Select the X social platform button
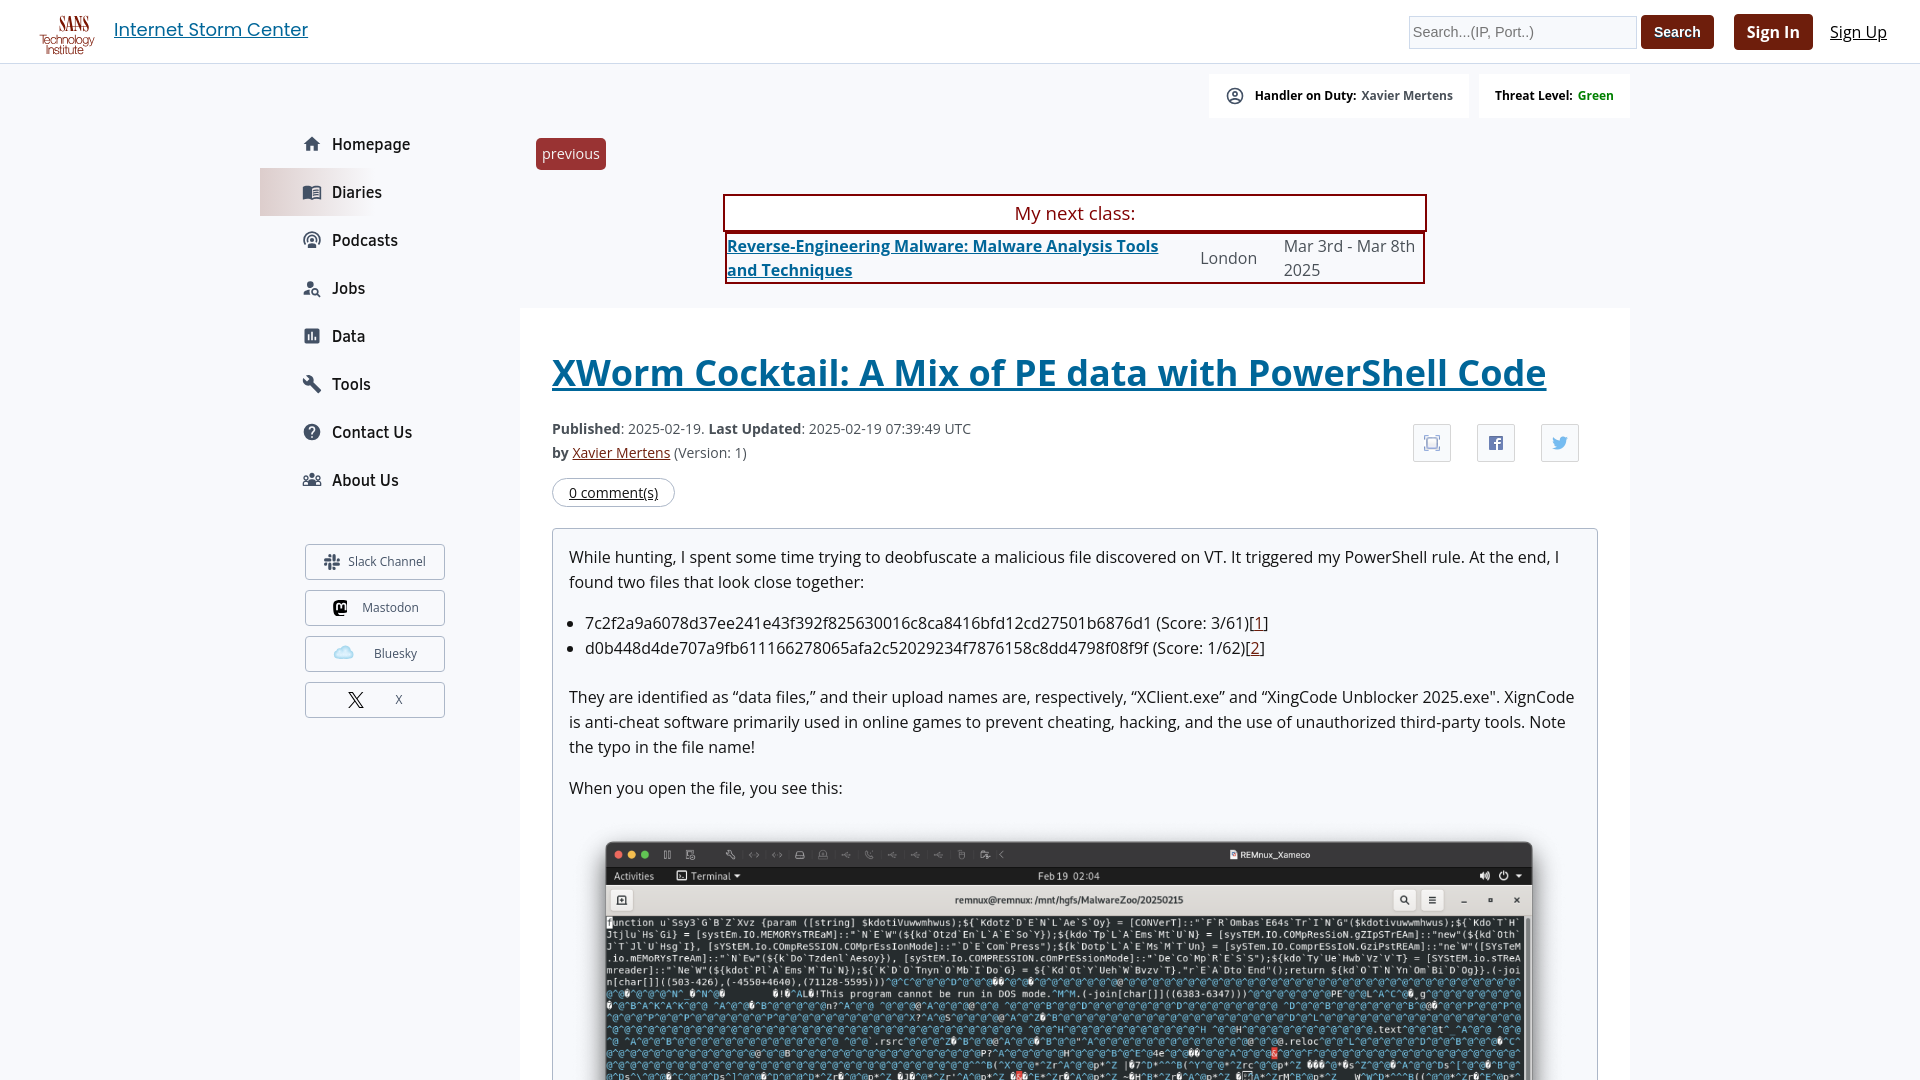This screenshot has width=1920, height=1080. point(375,699)
